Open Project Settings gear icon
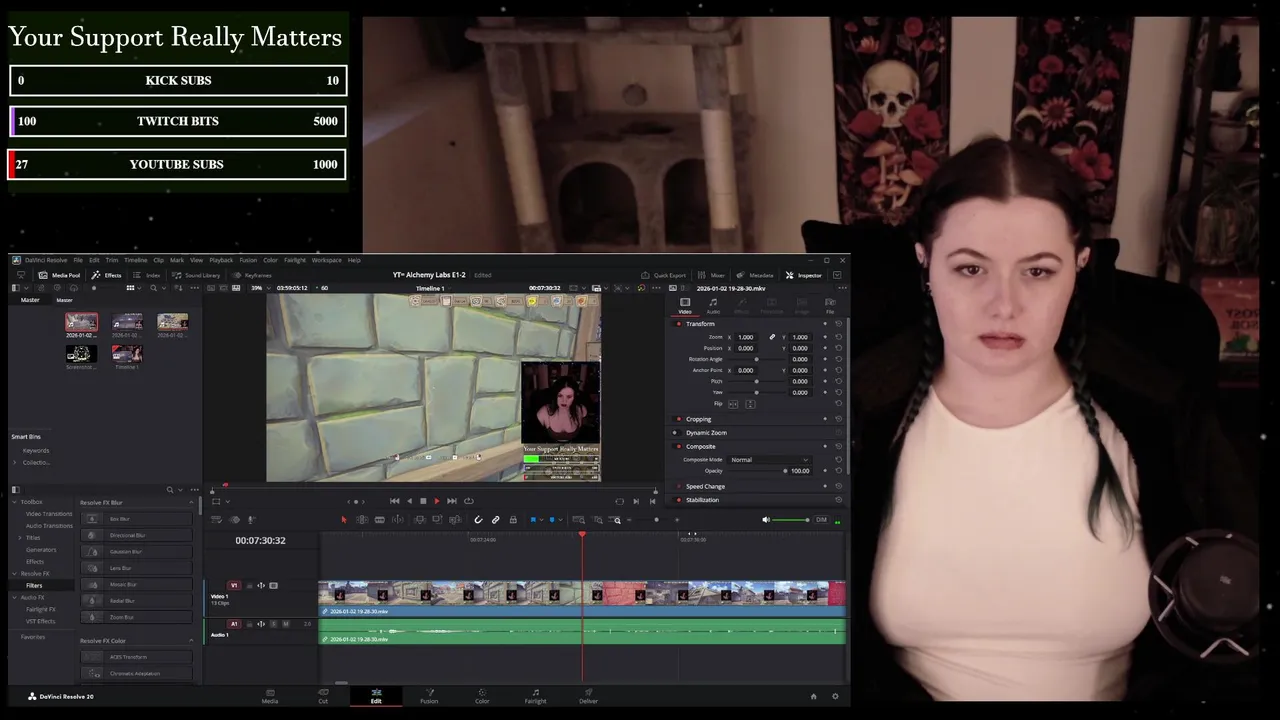1280x720 pixels. click(x=835, y=696)
